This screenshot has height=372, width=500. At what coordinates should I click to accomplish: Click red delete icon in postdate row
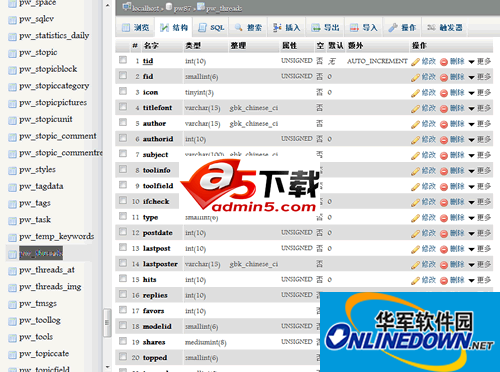444,234
